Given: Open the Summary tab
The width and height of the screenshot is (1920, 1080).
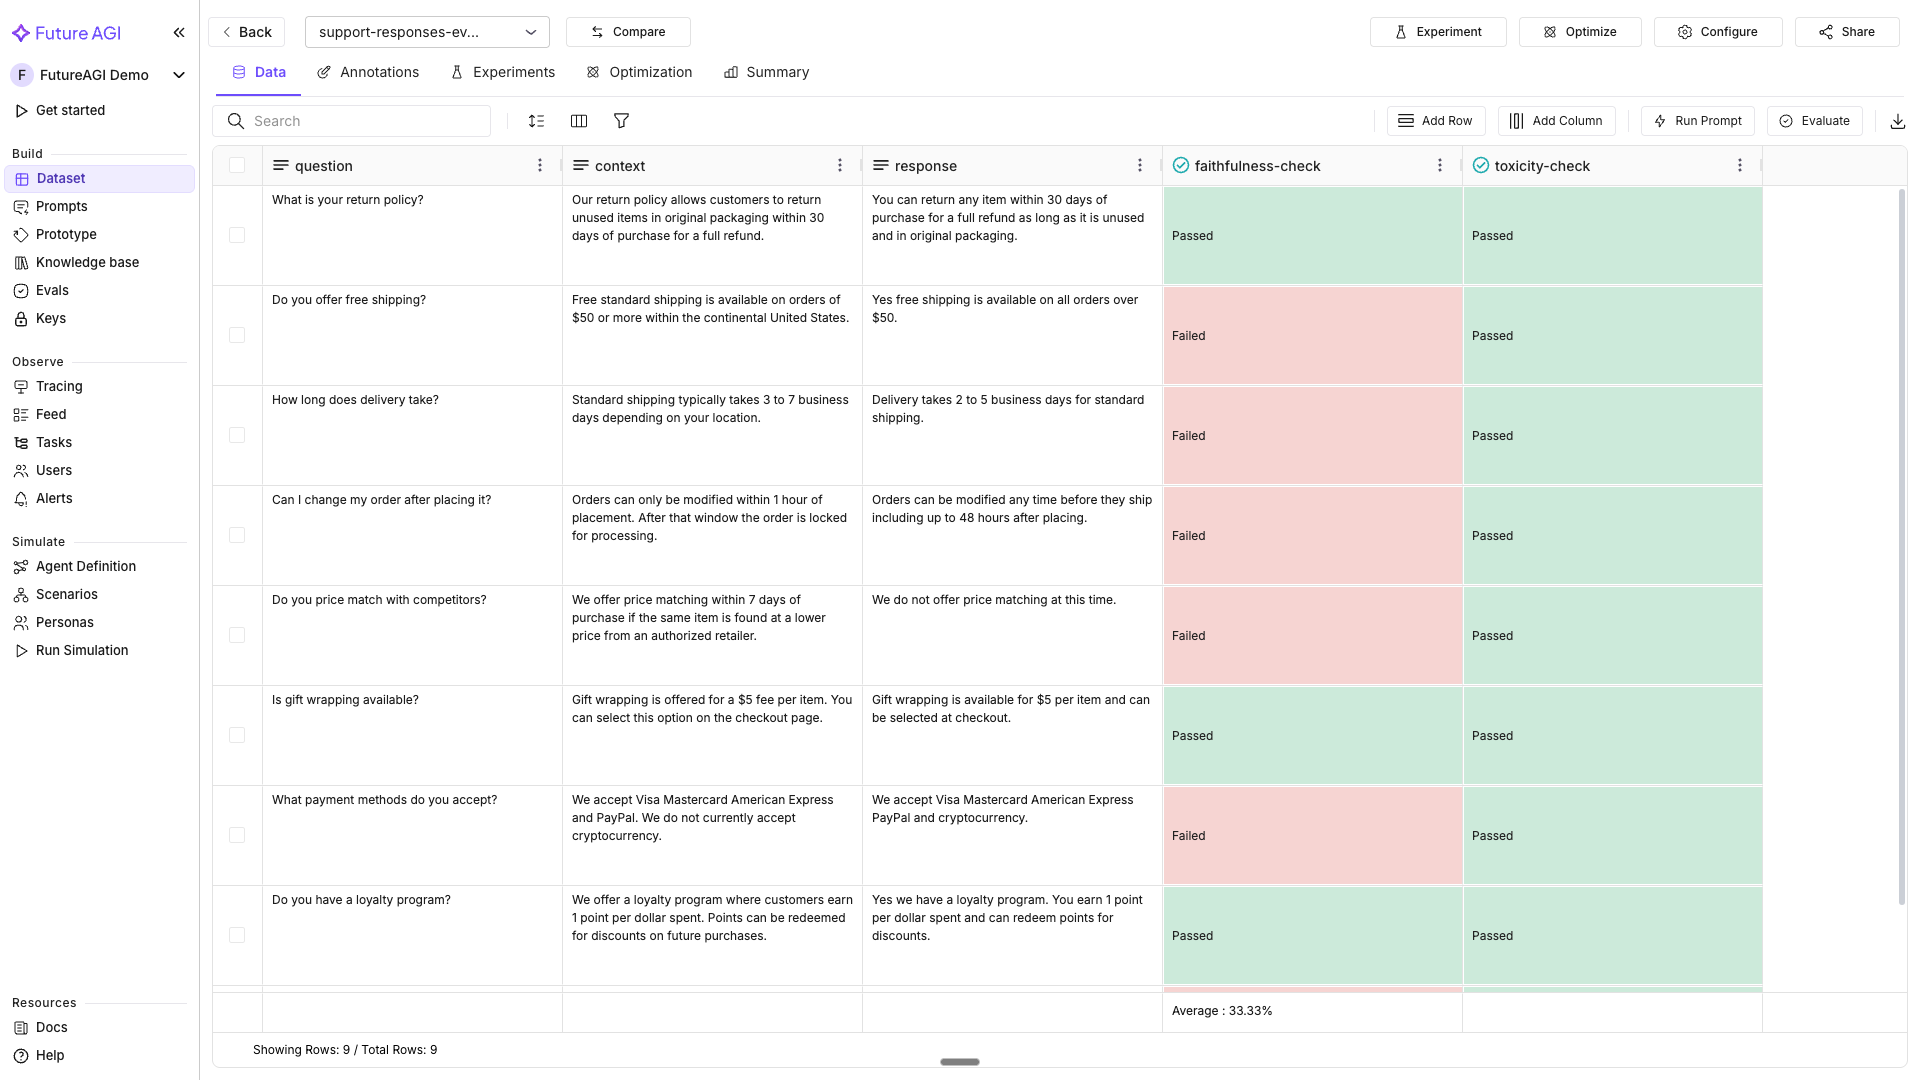Looking at the screenshot, I should 766,71.
